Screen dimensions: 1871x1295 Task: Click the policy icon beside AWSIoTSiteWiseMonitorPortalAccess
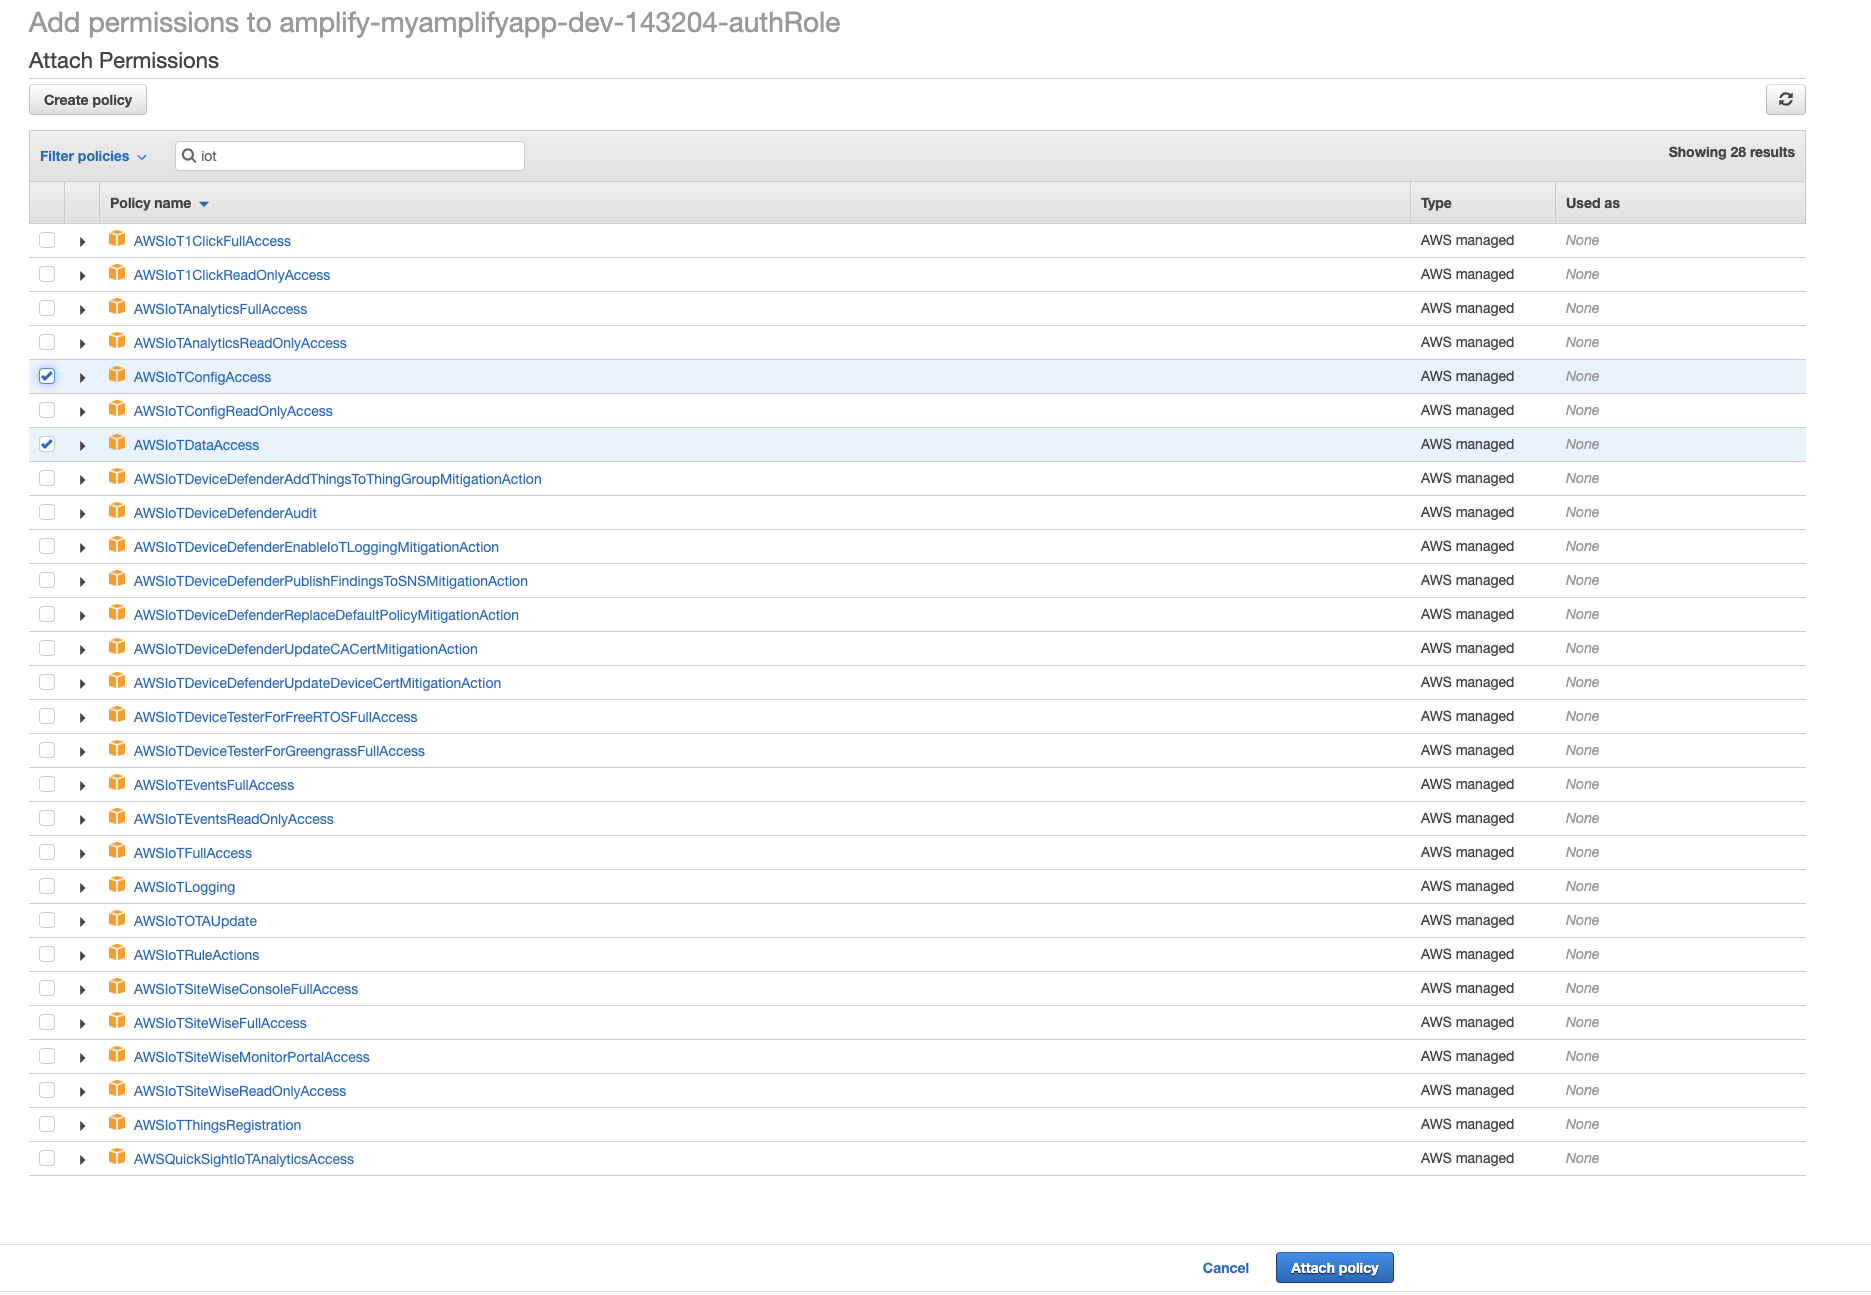pyautogui.click(x=117, y=1055)
